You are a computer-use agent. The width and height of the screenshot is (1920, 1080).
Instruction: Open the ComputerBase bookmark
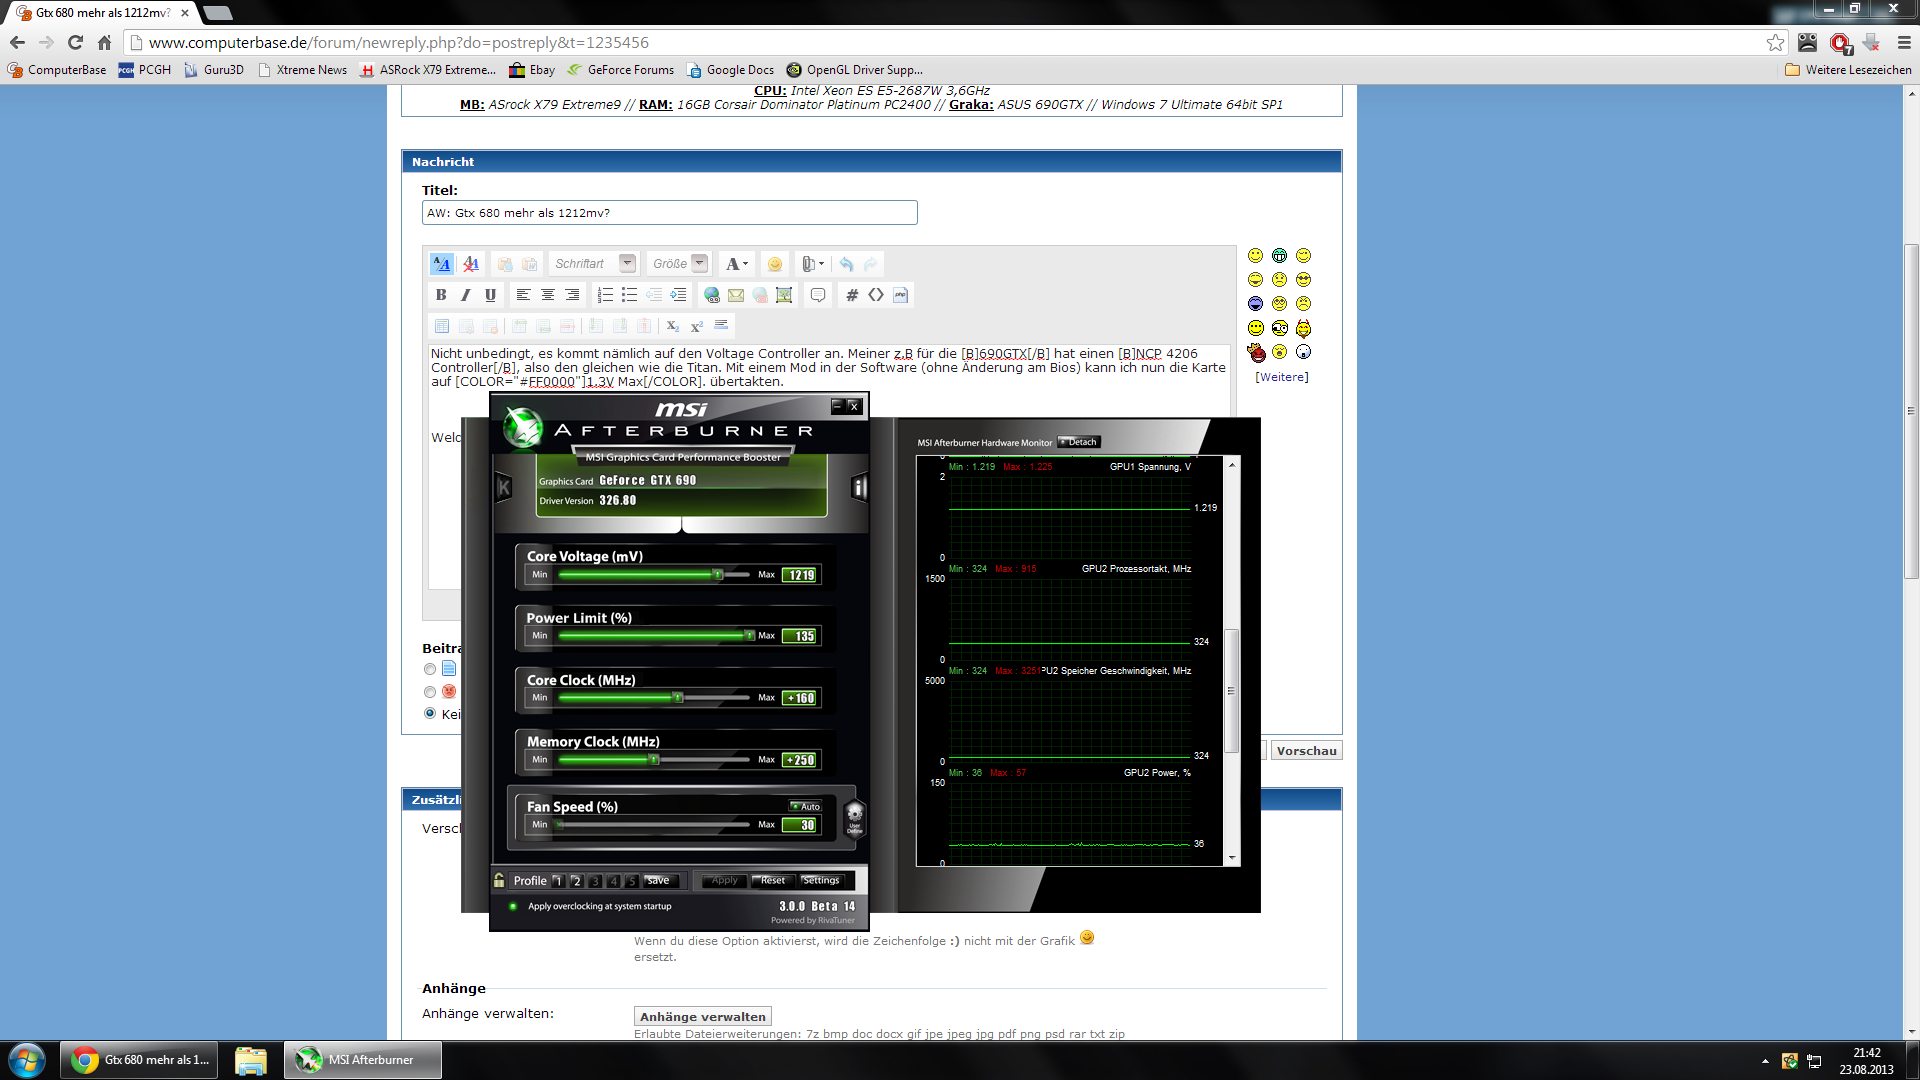coord(57,70)
